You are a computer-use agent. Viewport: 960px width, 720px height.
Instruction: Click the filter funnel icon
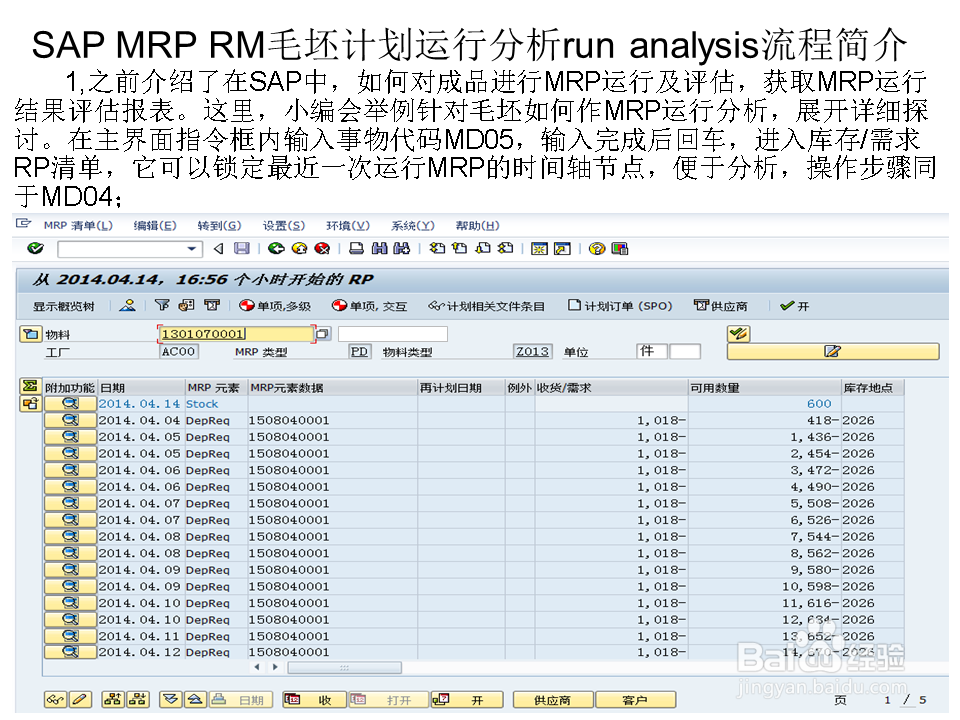tap(162, 305)
